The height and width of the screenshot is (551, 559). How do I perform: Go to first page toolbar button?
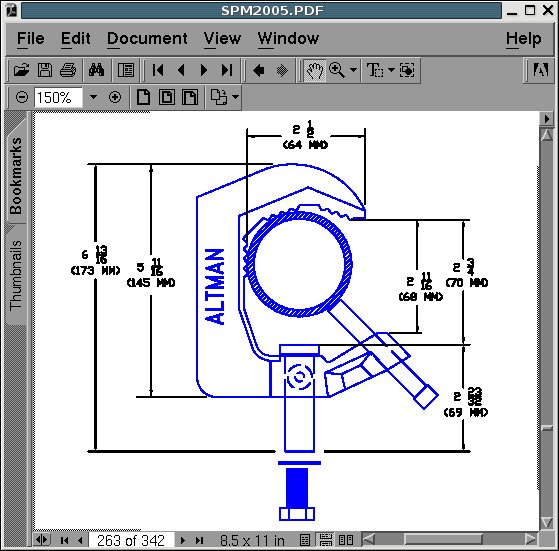click(158, 70)
